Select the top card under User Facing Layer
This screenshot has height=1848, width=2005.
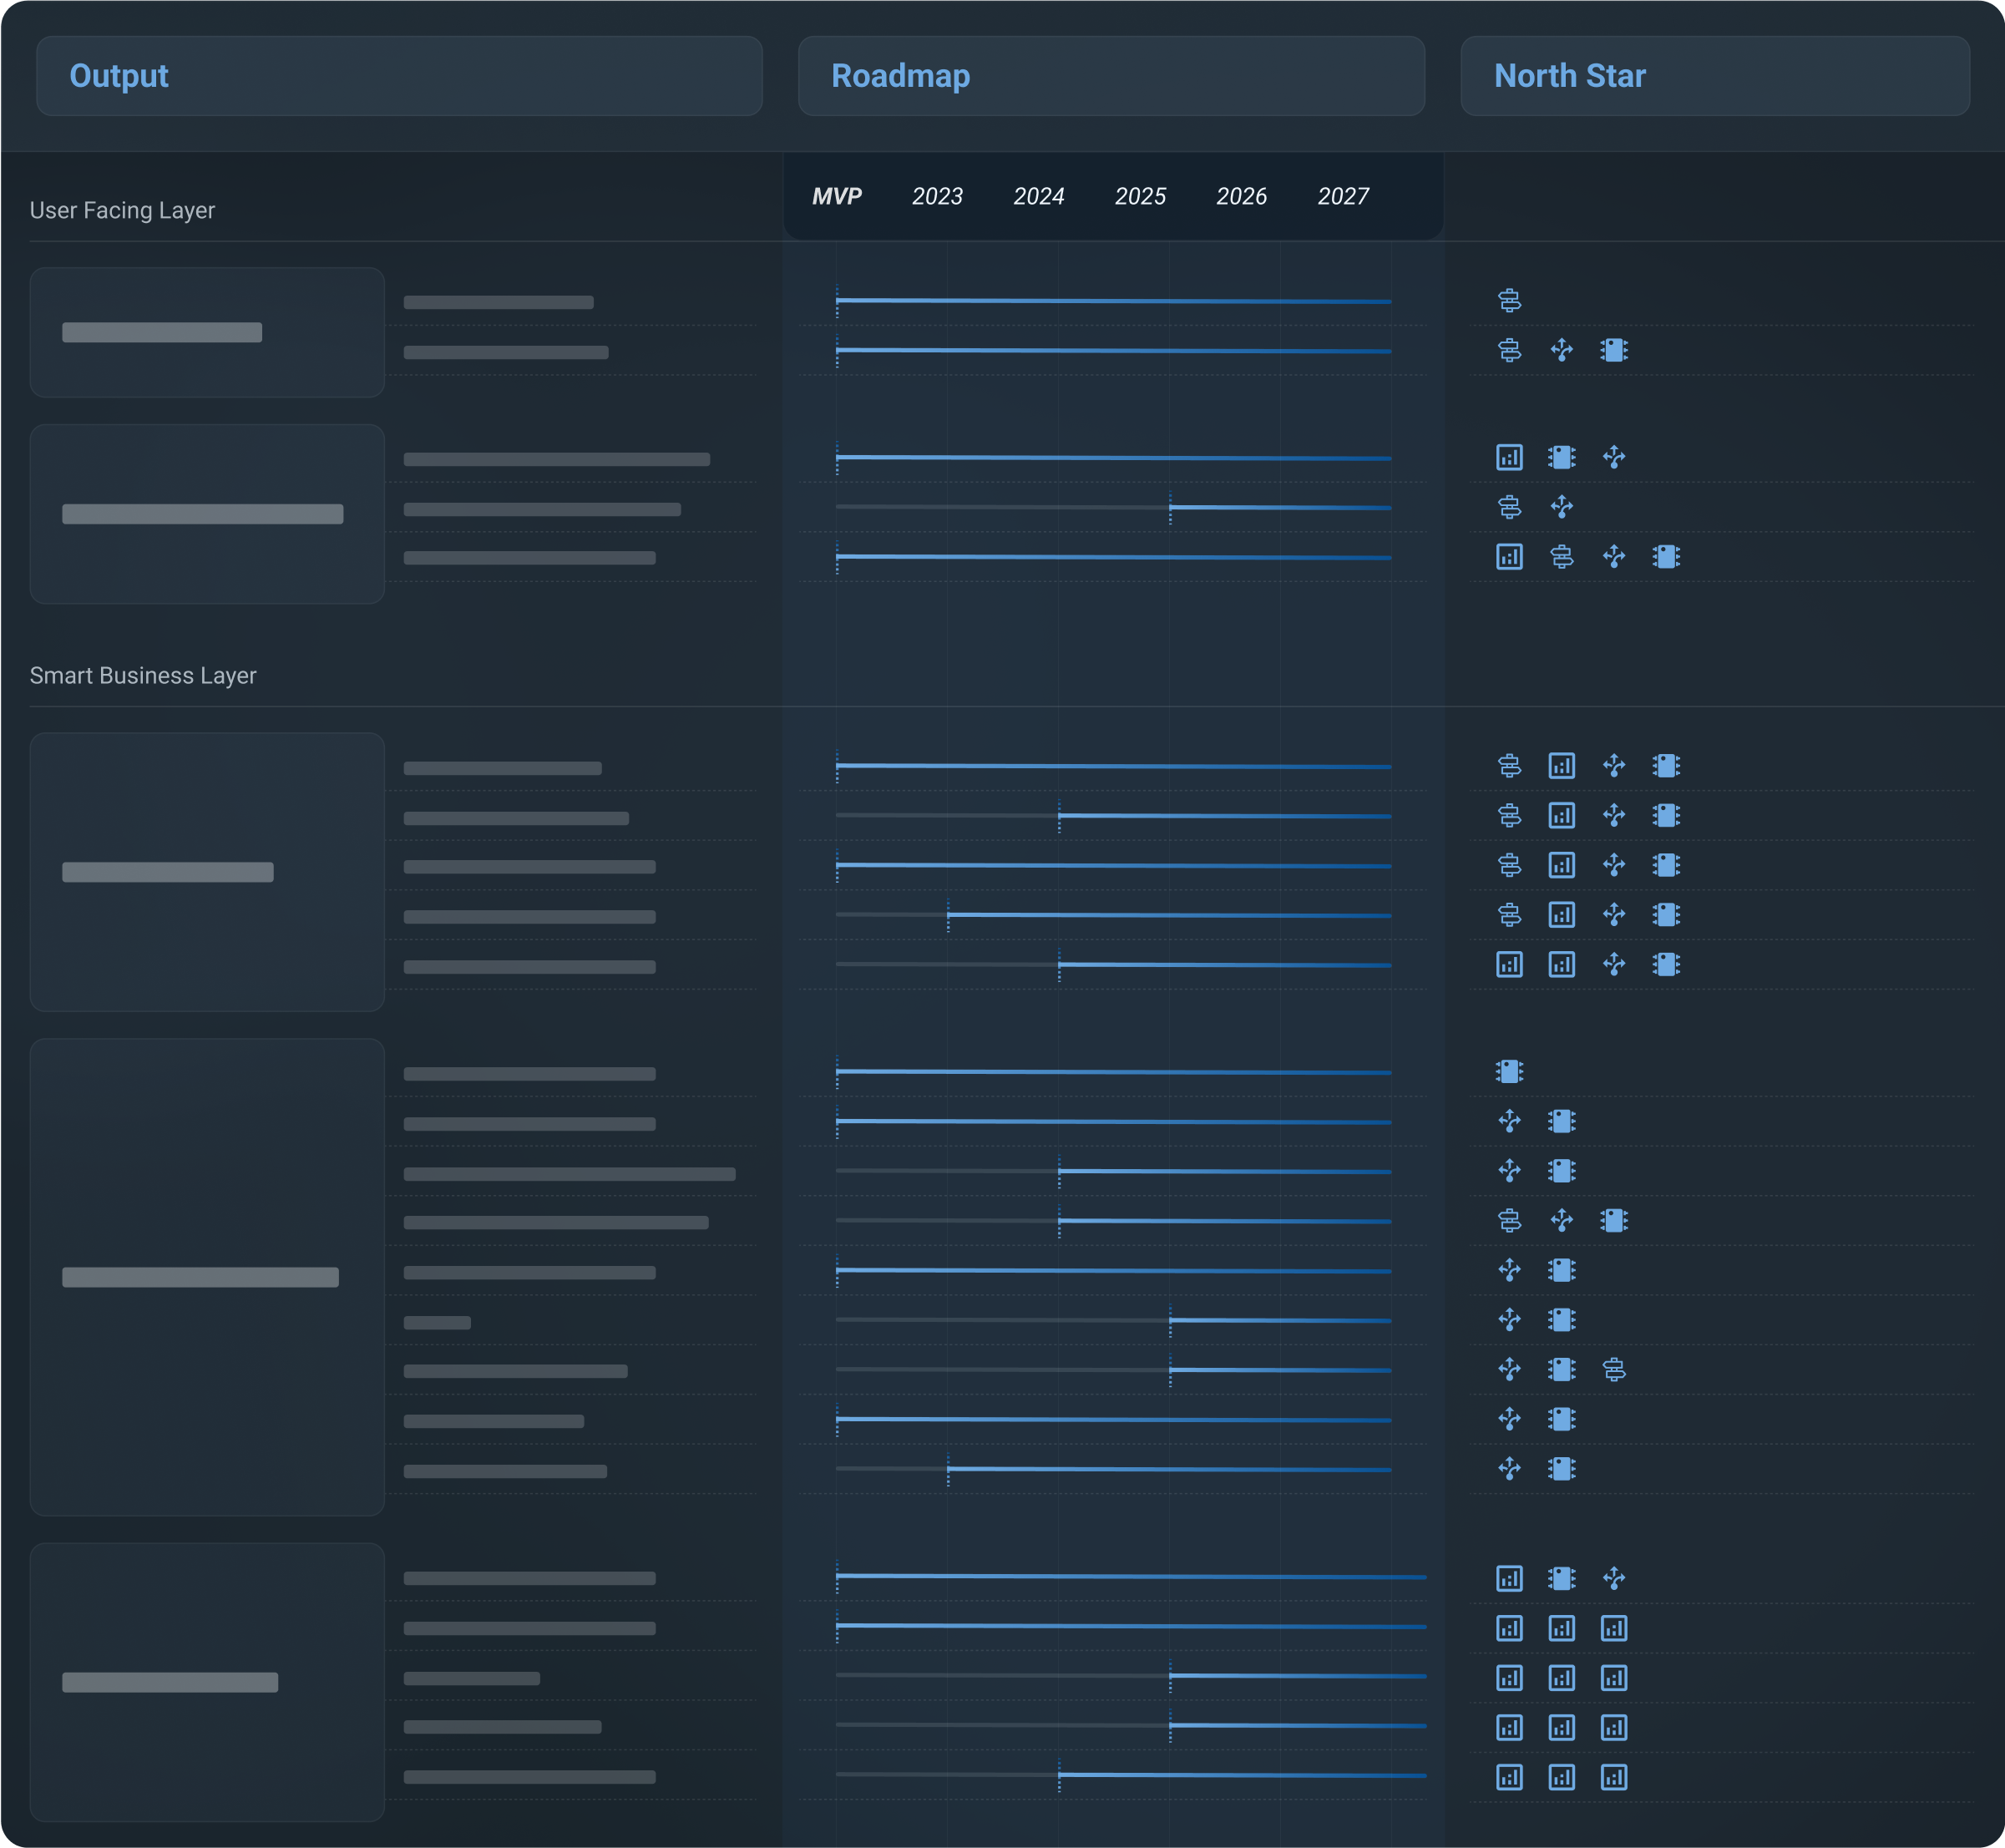click(207, 332)
